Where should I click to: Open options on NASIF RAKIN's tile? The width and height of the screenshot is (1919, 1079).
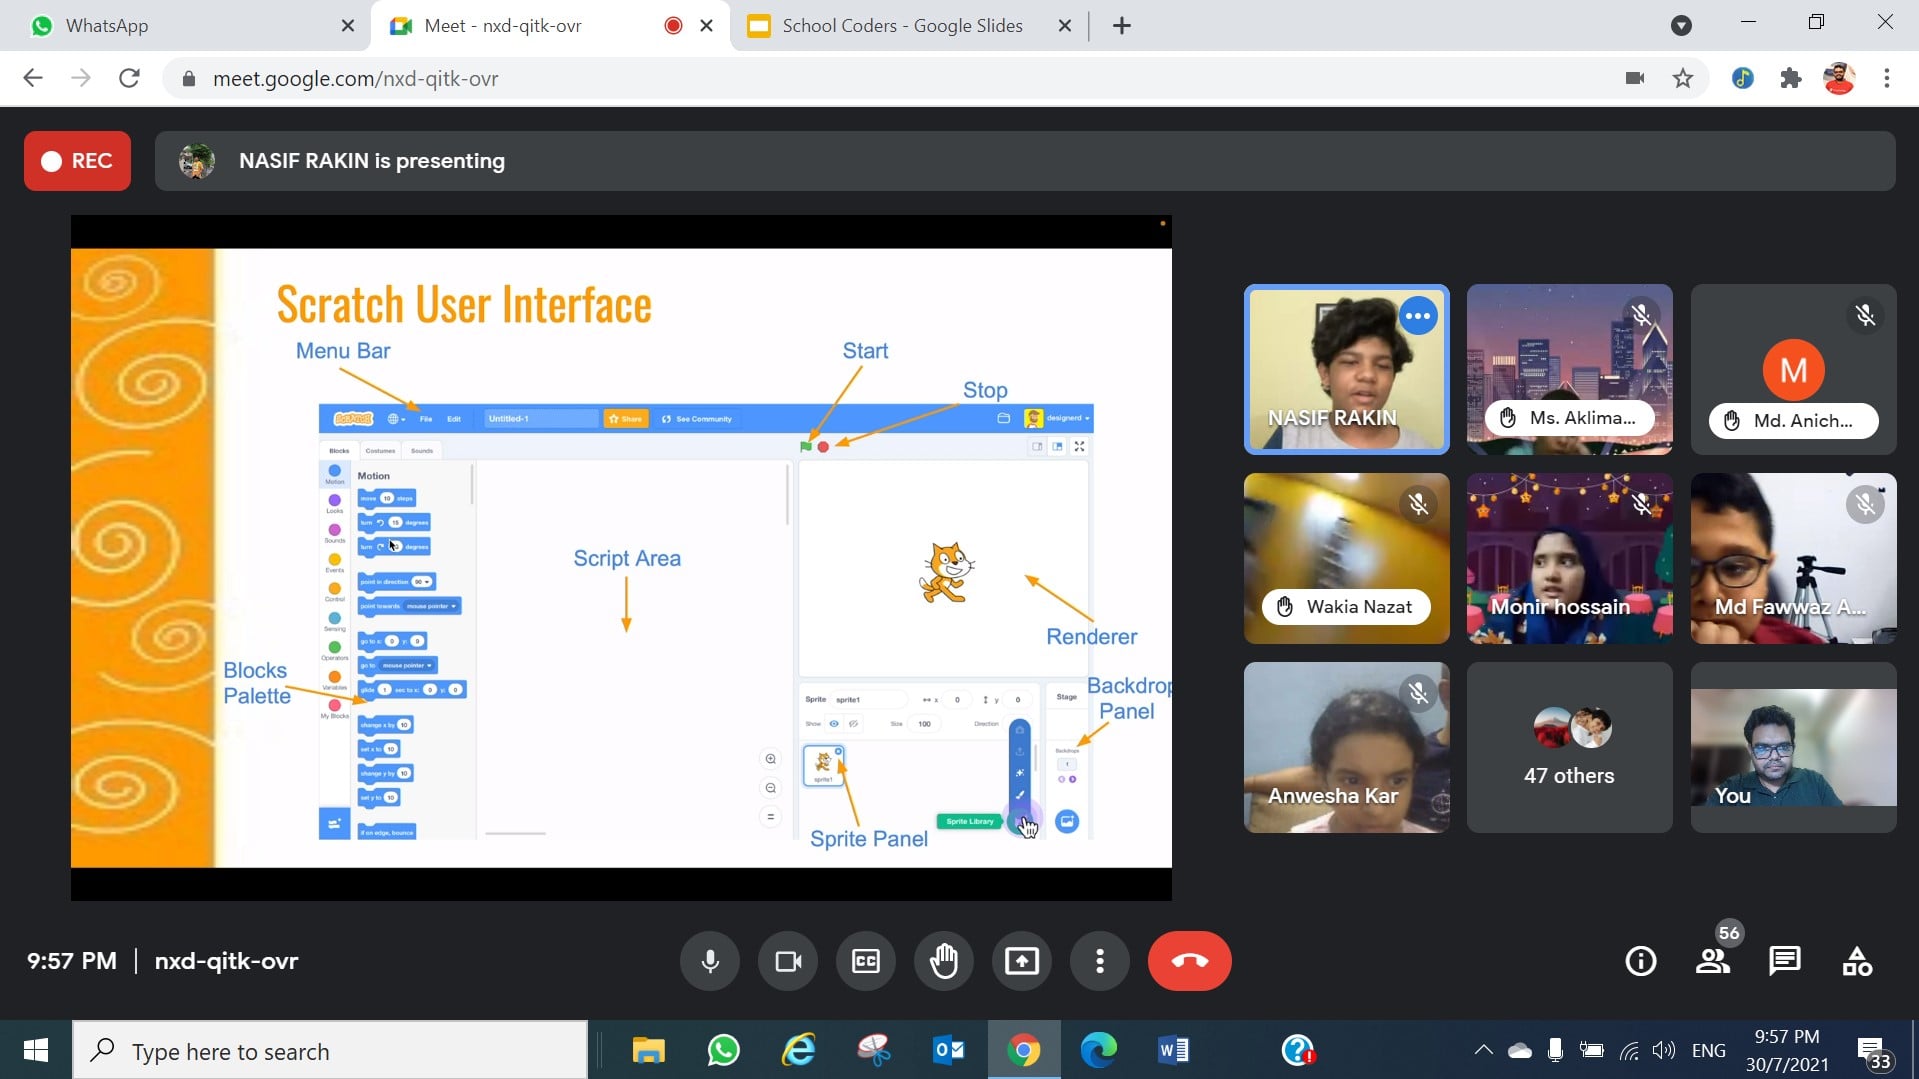point(1417,316)
